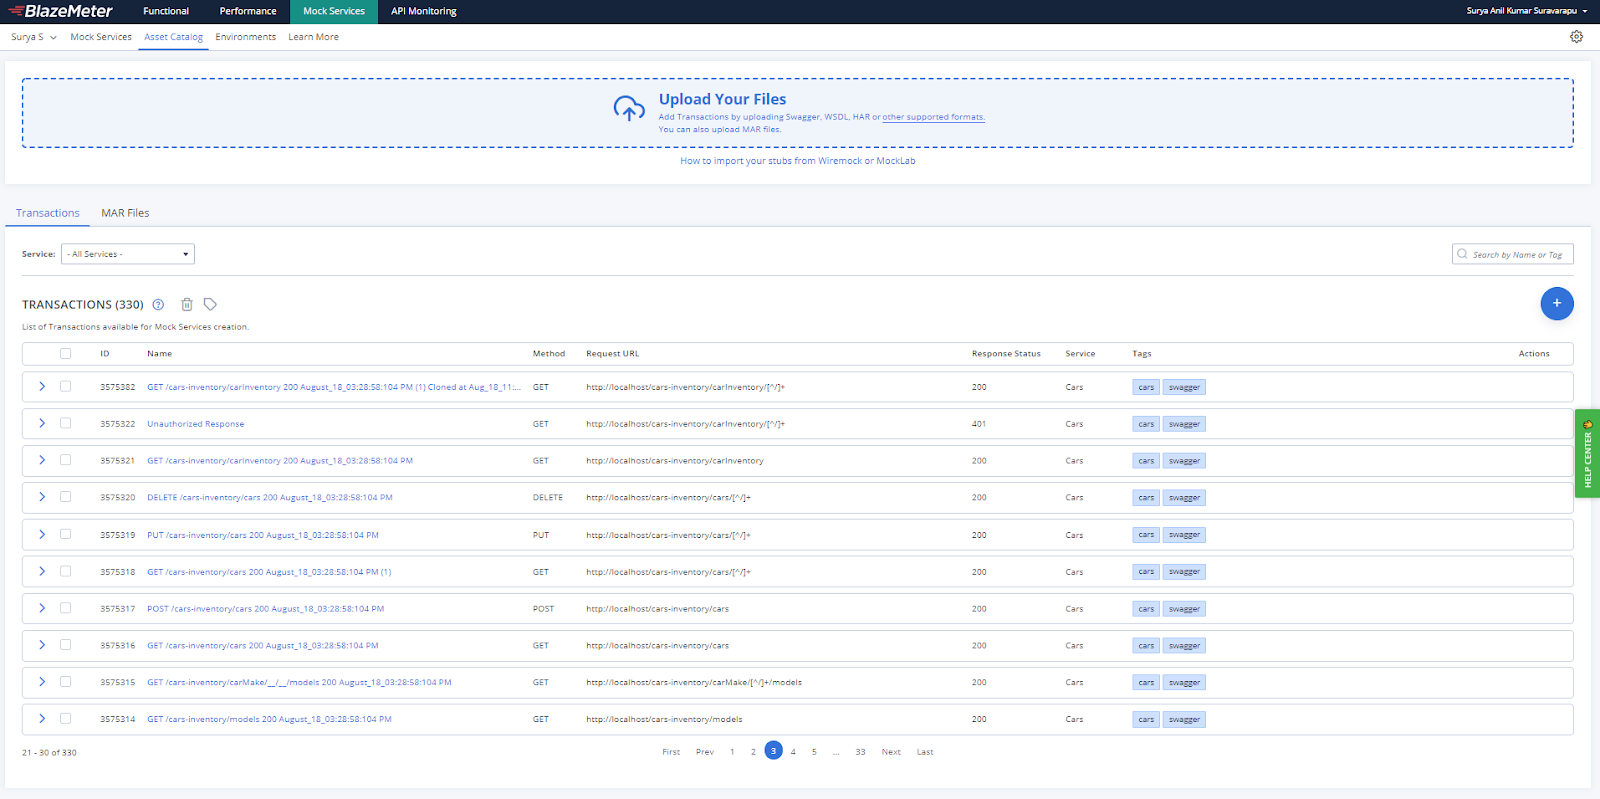Click the swagger tag on transaction 3575320
The width and height of the screenshot is (1600, 799).
[1184, 498]
